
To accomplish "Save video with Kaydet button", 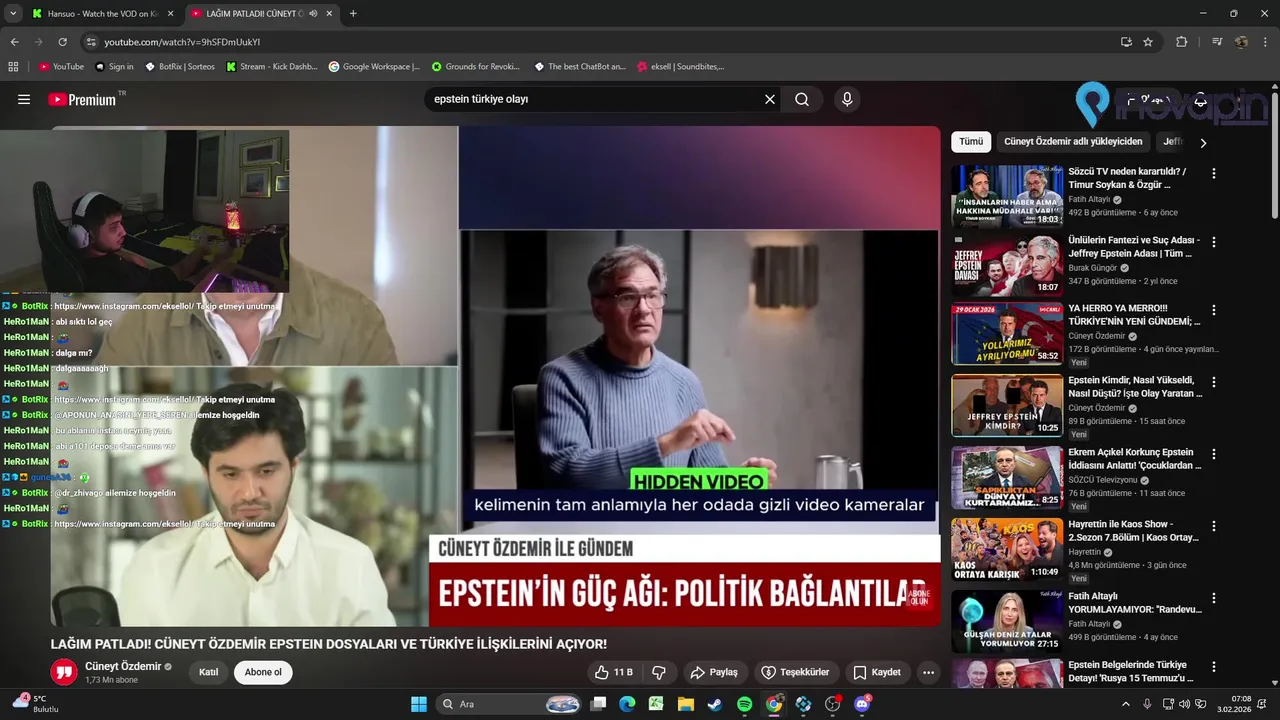I will [877, 672].
